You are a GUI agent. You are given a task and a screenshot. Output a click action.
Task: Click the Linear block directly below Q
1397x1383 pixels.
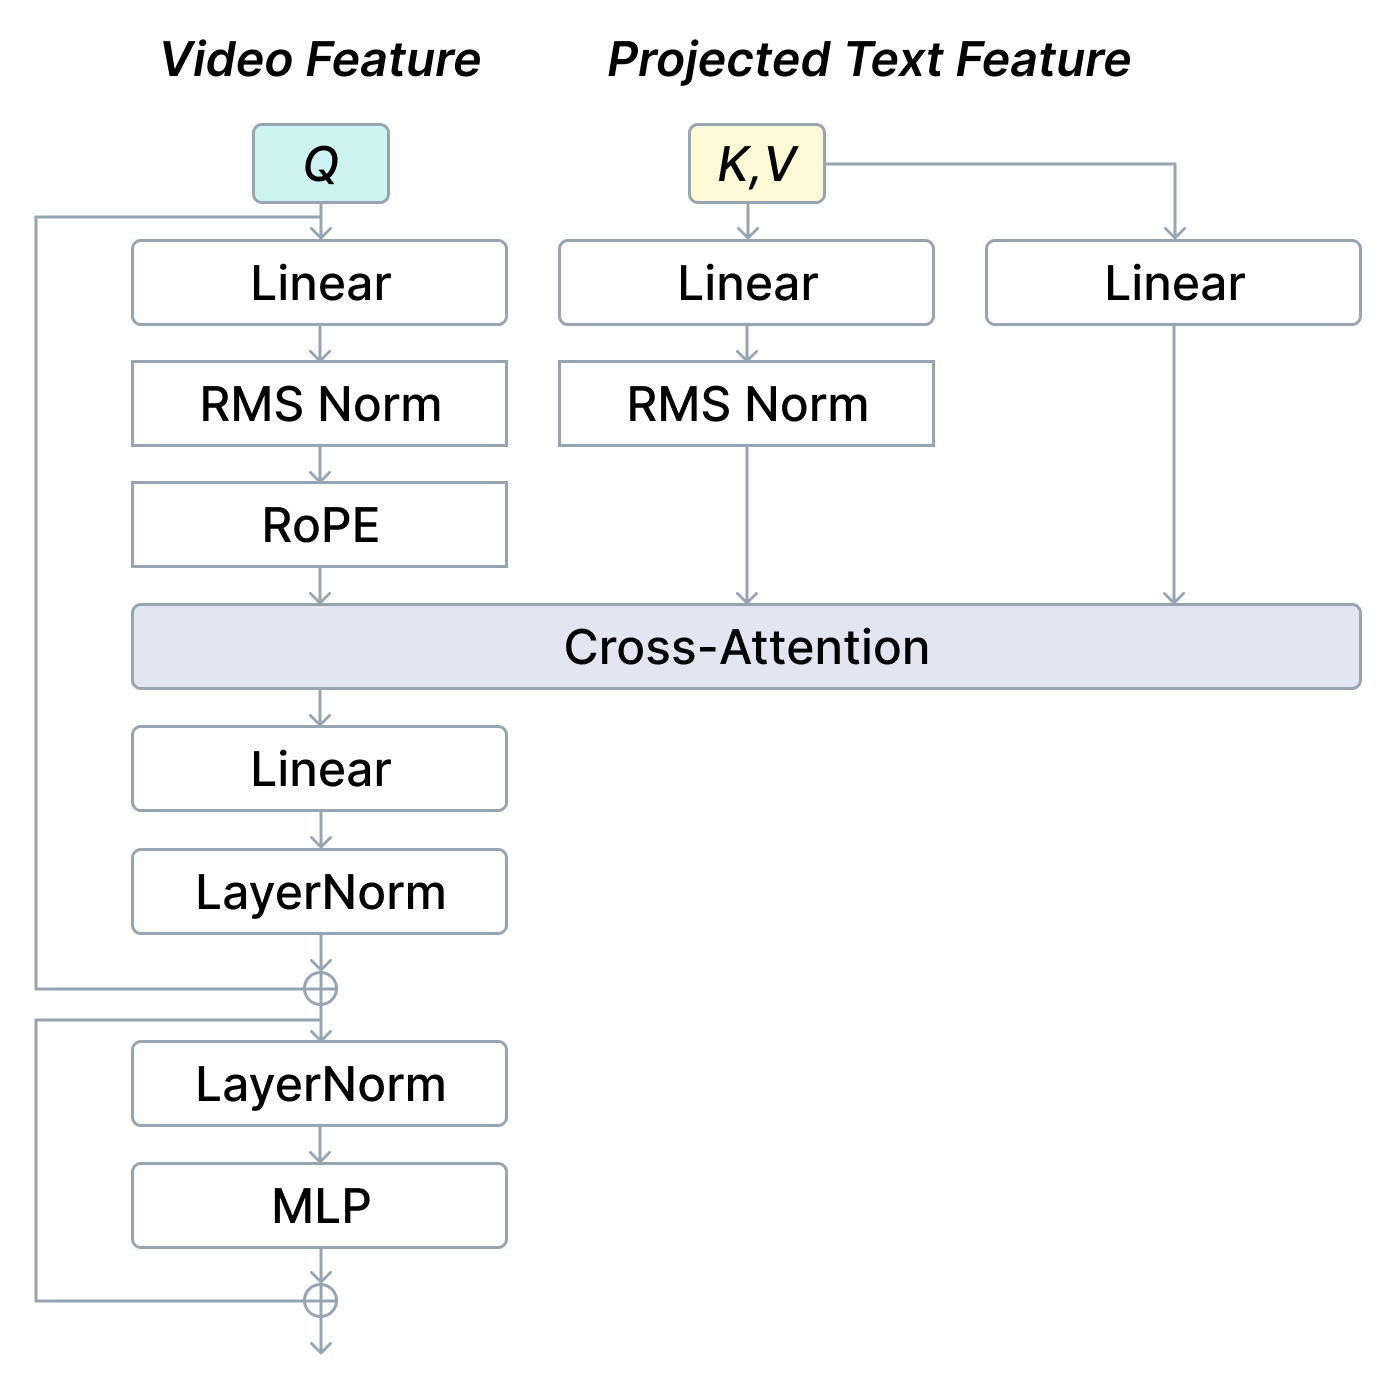[x=320, y=283]
